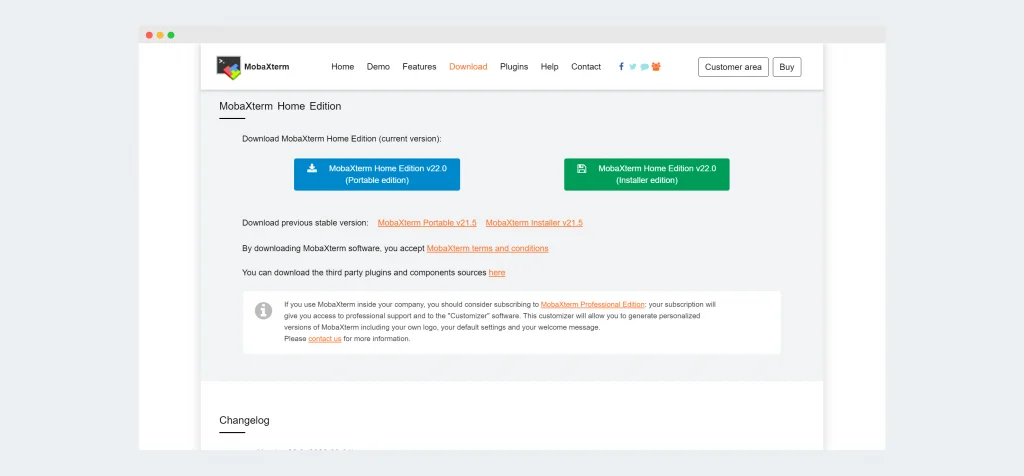Open MobaXterm Installer v21.5 link
The image size is (1024, 476).
[x=534, y=223]
